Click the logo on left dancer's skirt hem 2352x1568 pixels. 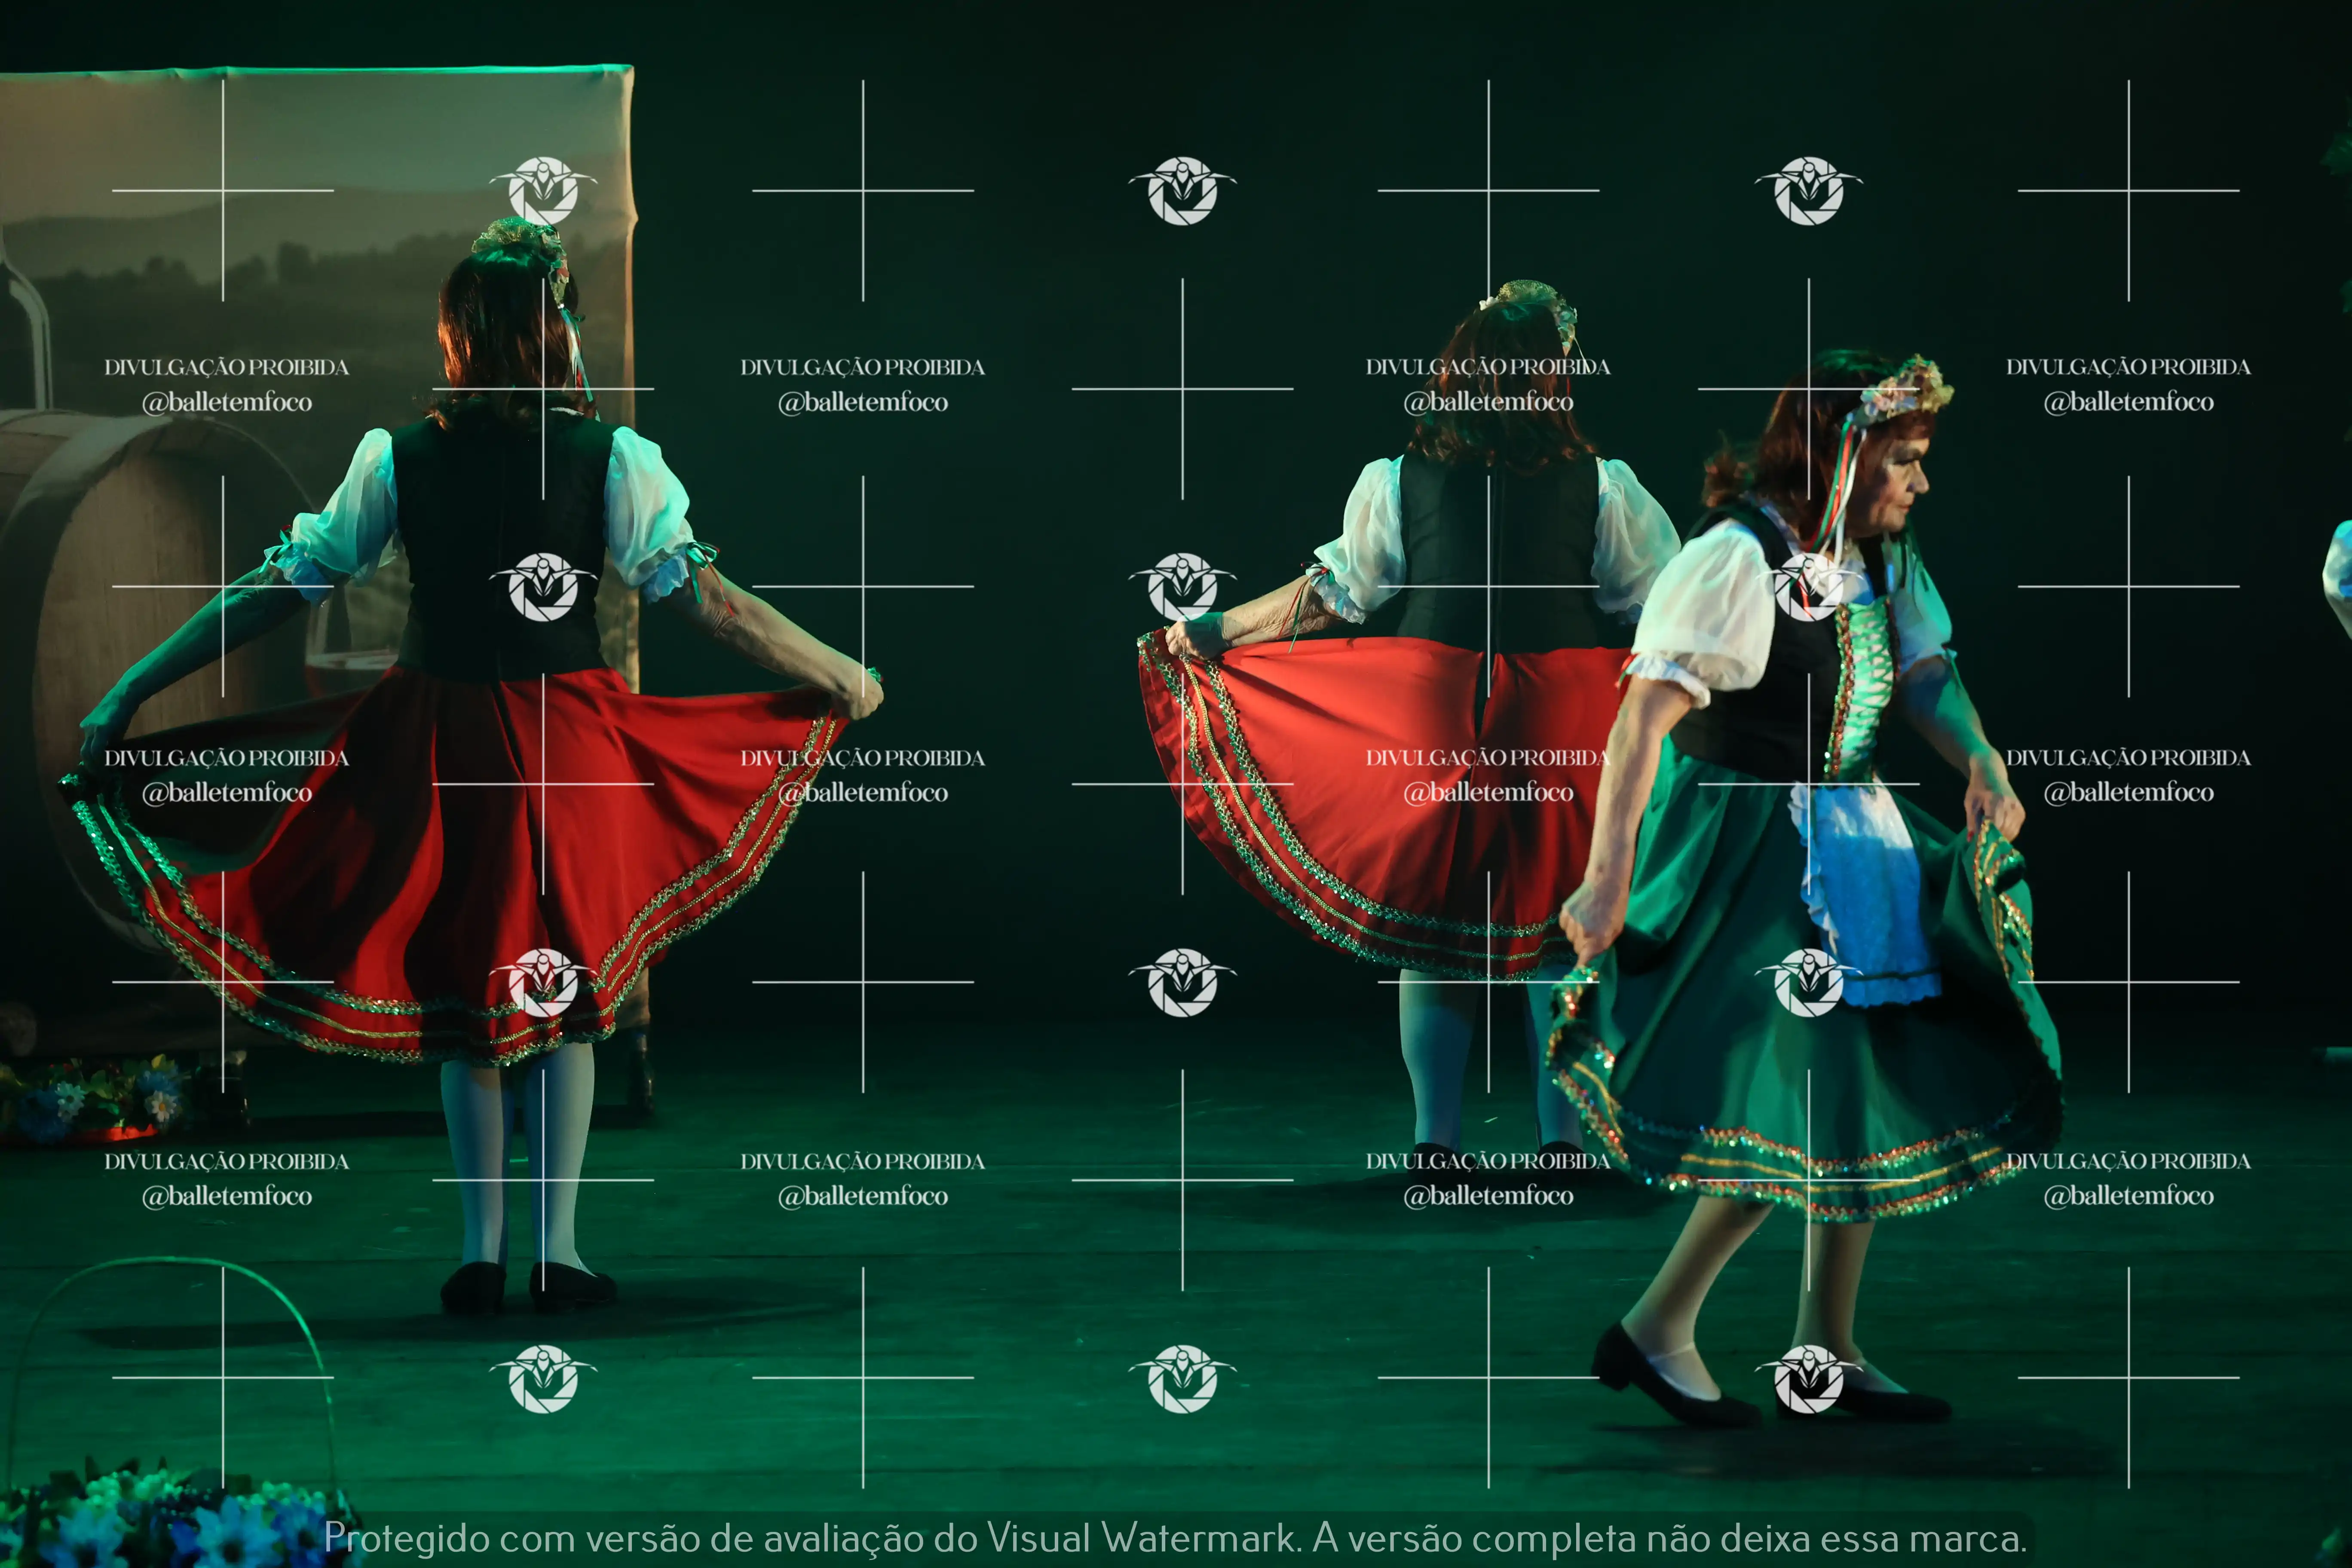(x=542, y=983)
